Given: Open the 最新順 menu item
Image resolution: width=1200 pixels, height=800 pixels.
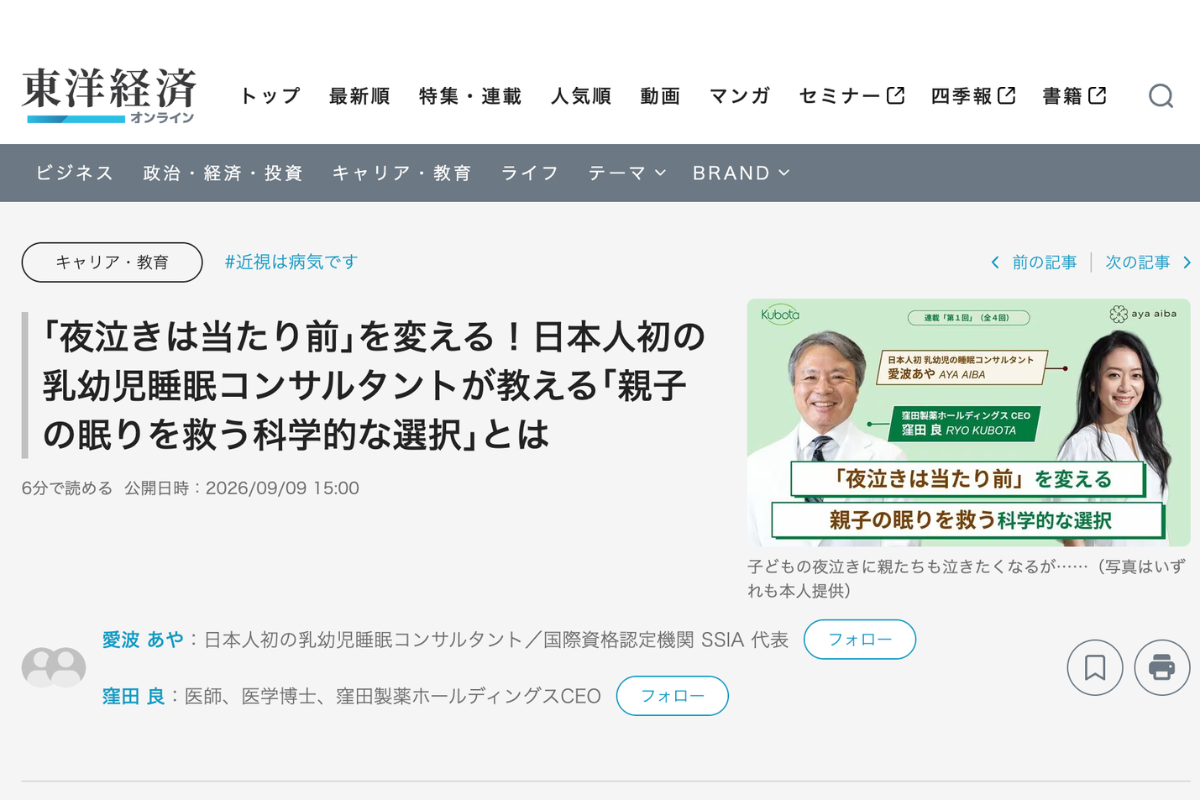Looking at the screenshot, I should [x=360, y=96].
